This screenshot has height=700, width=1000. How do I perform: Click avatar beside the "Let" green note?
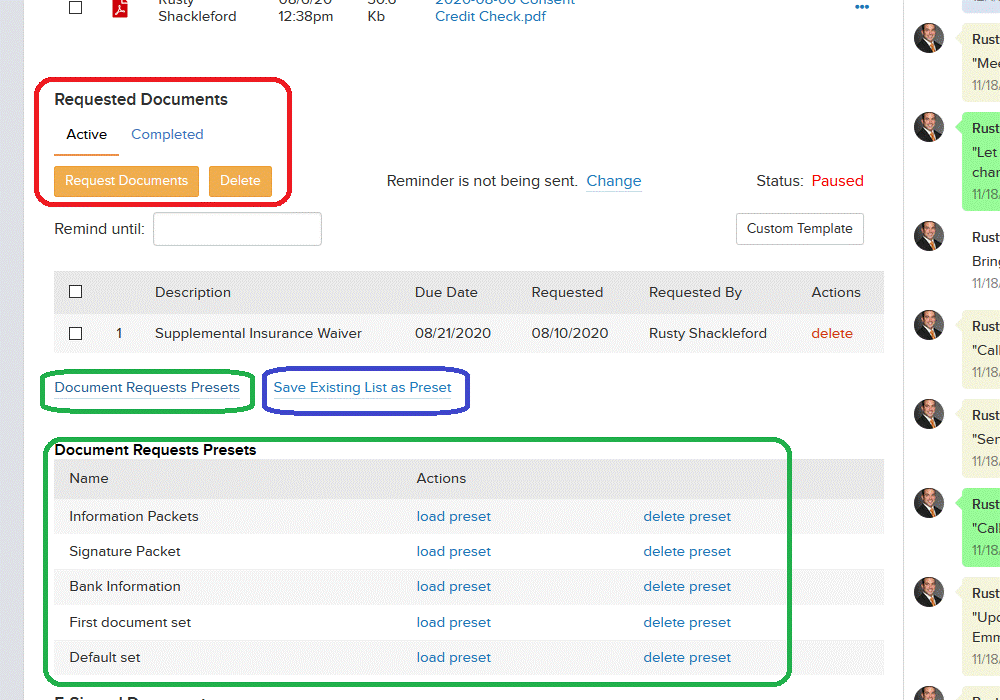[x=929, y=127]
